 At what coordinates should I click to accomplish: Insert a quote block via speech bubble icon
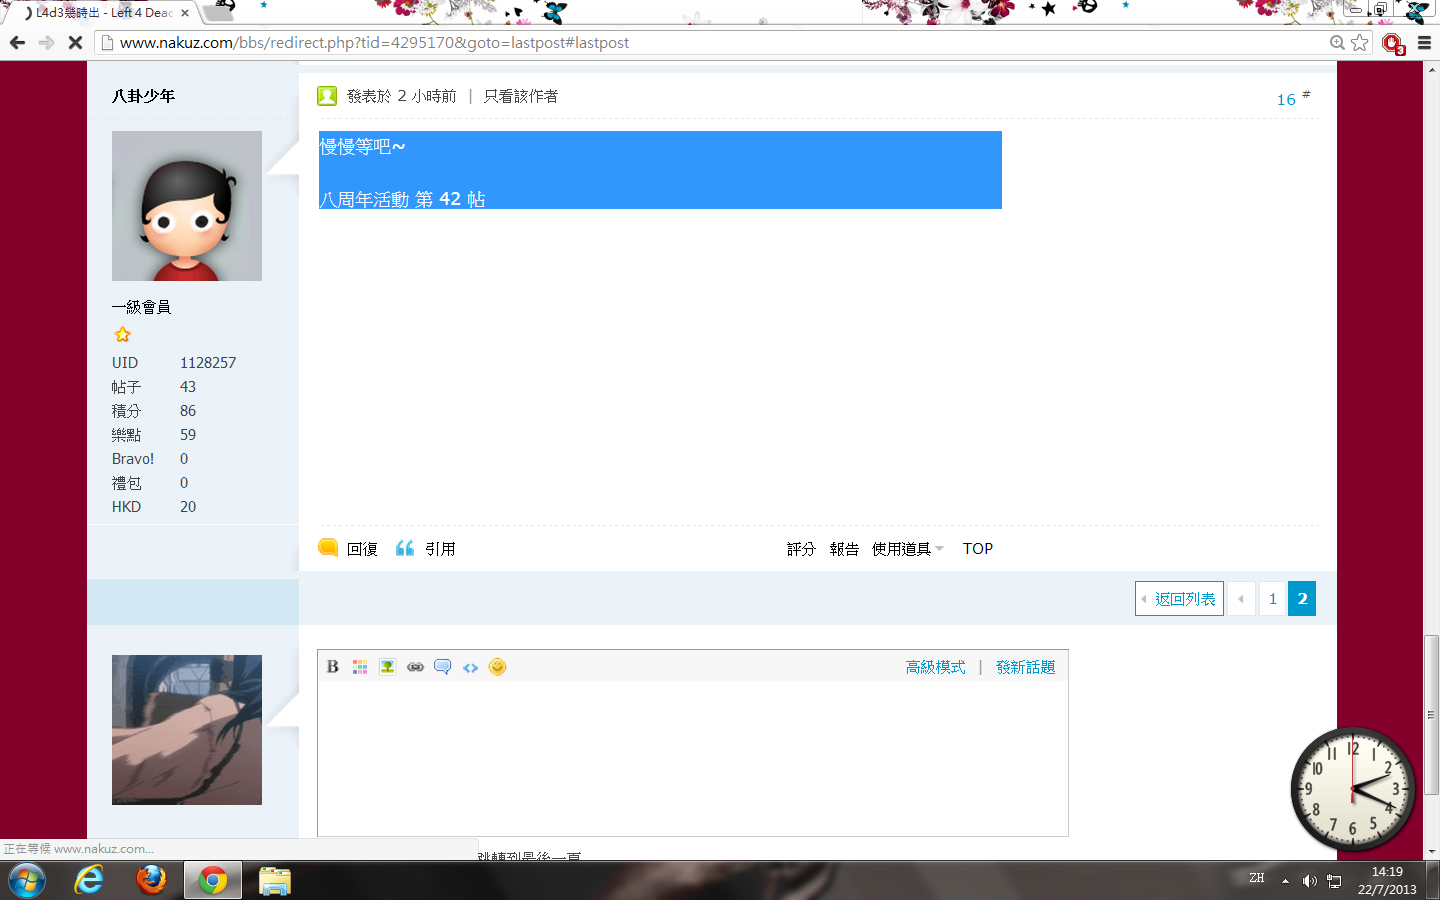442,667
